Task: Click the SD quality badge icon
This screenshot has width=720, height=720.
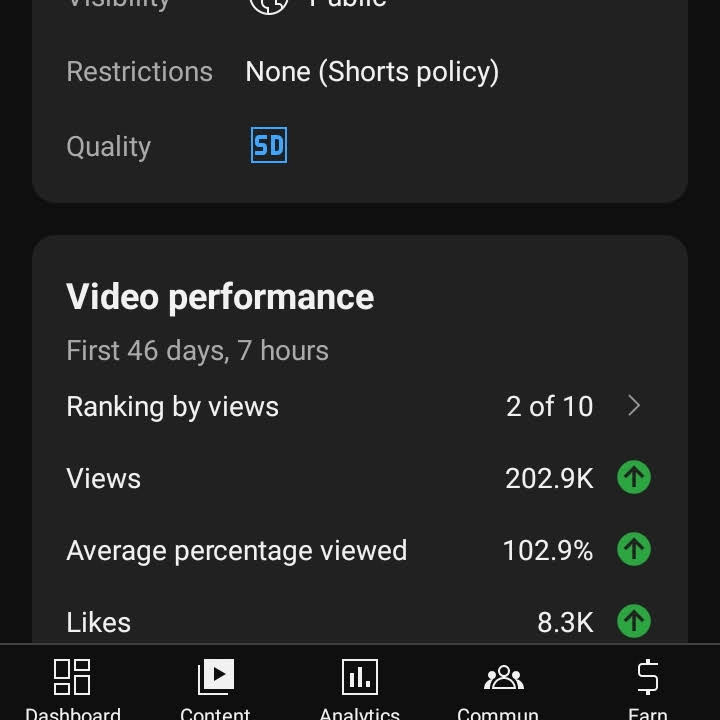Action: (x=269, y=145)
